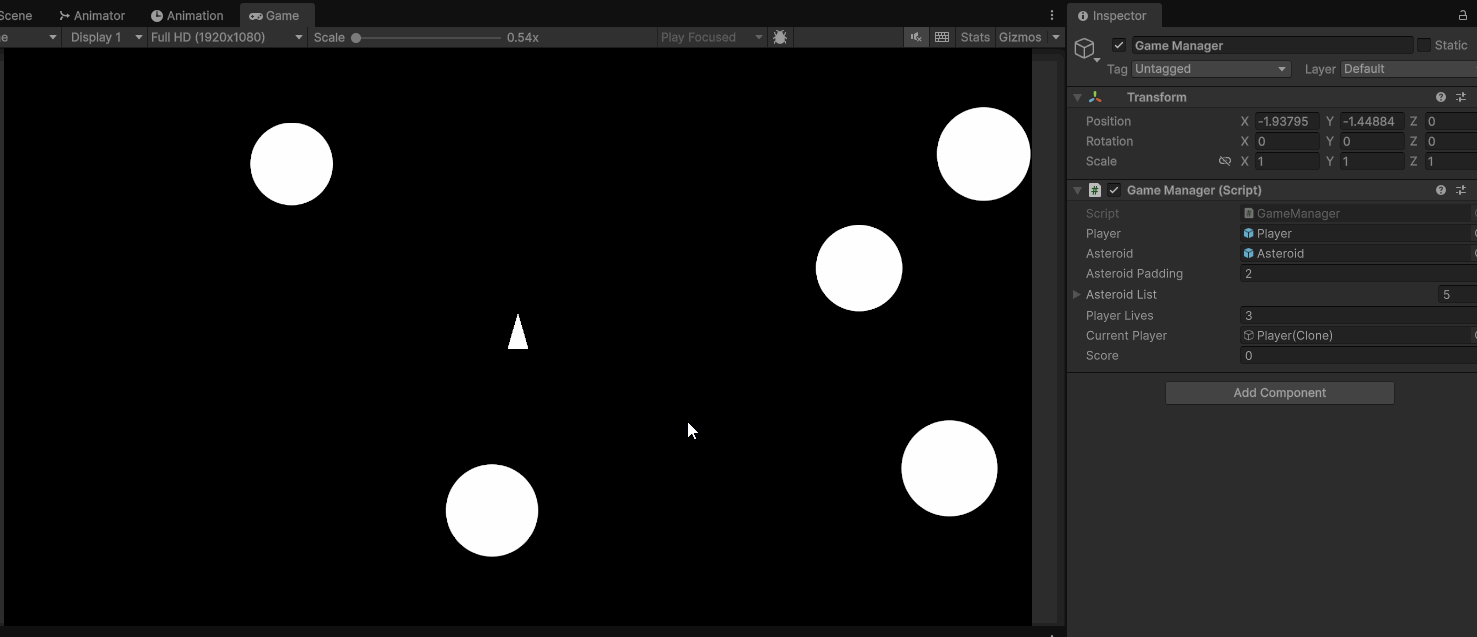
Task: Toggle the mute audio icon in Game view
Action: (x=916, y=37)
